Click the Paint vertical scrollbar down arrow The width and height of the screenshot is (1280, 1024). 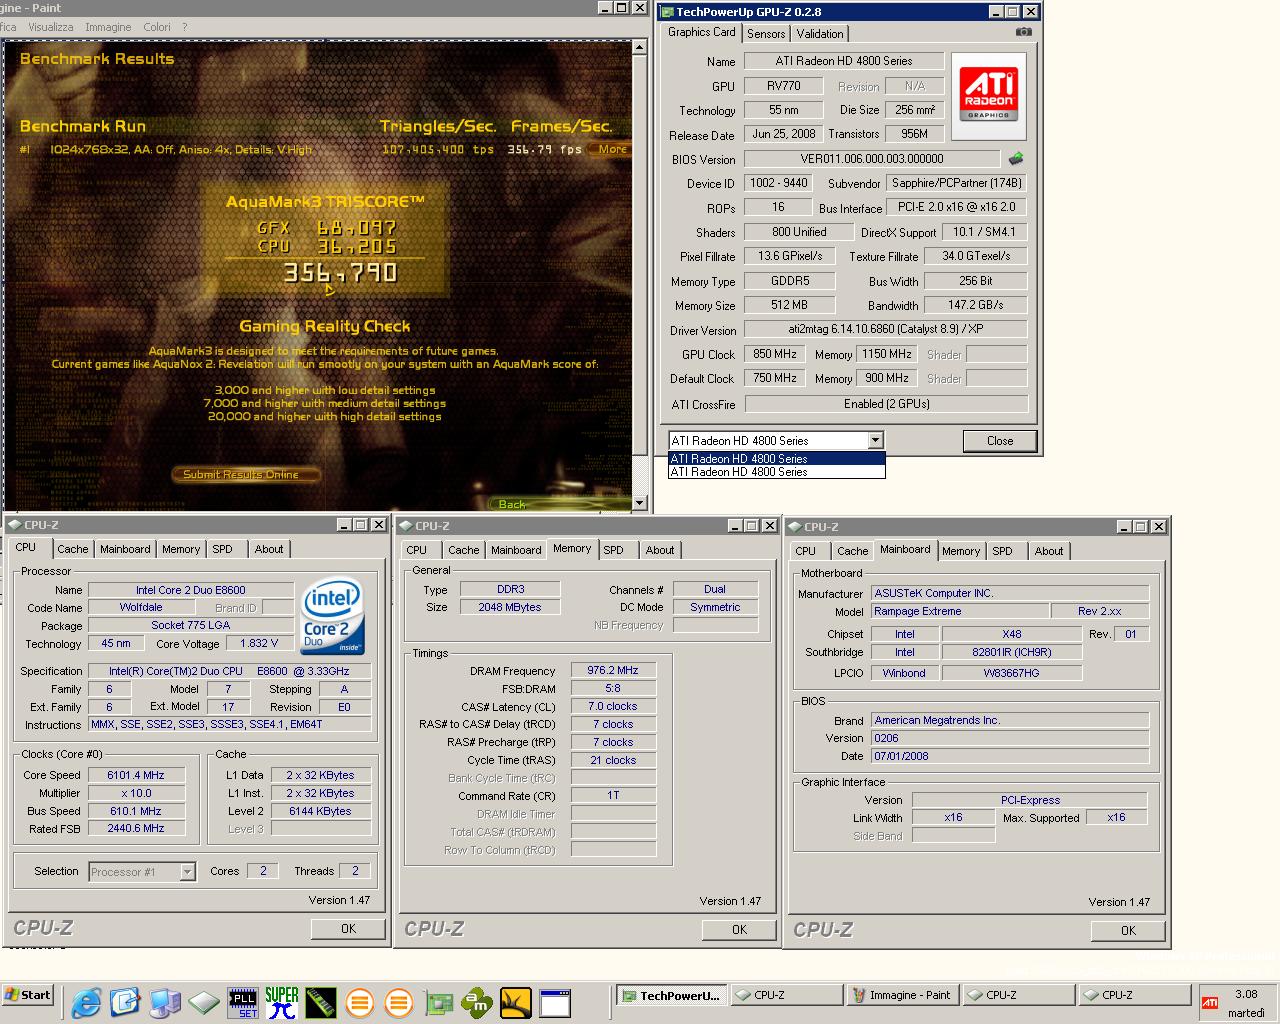(x=640, y=503)
